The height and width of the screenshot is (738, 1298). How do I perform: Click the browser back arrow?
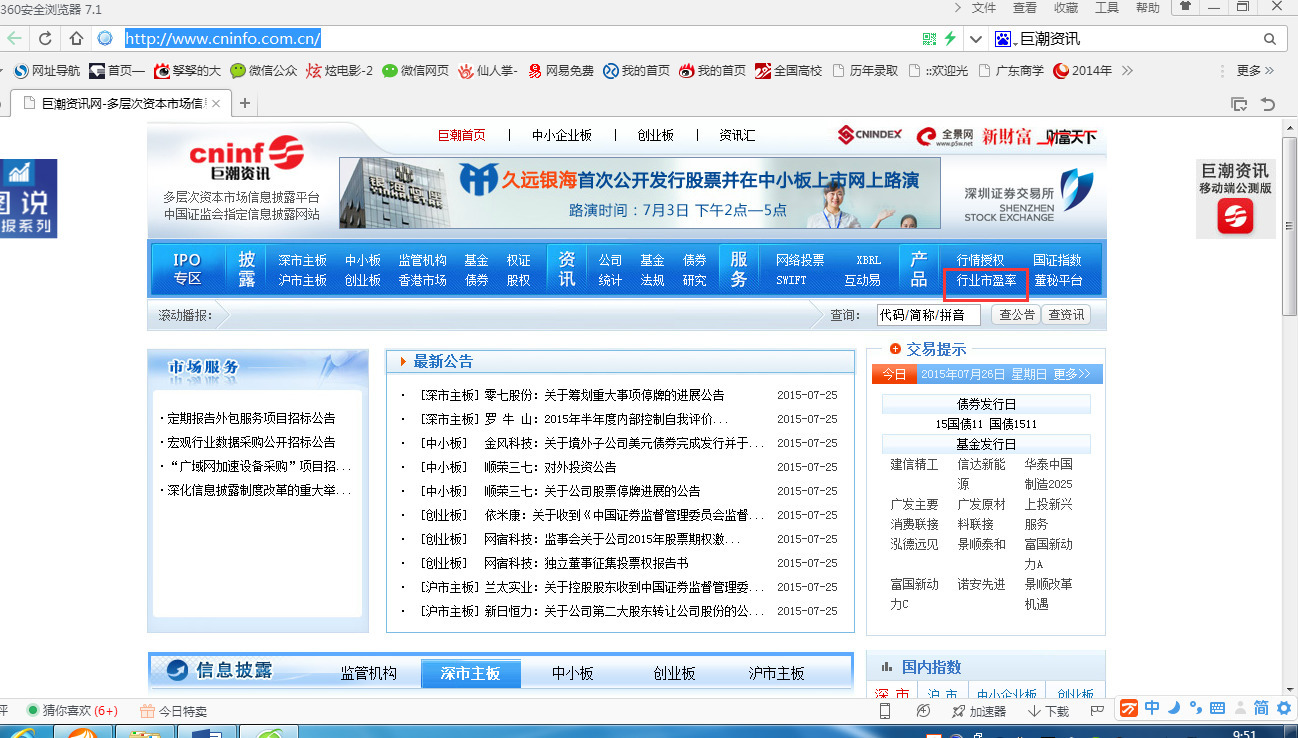[14, 39]
